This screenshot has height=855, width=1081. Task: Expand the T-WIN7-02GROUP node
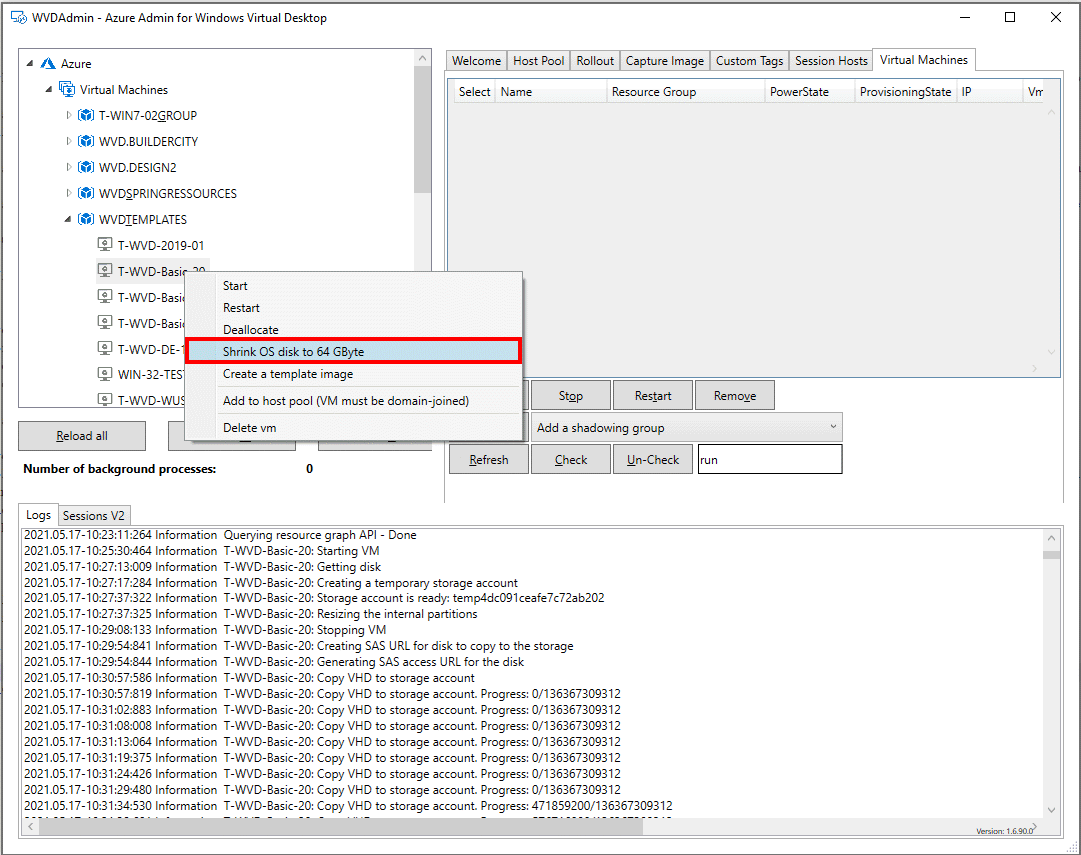pos(68,115)
